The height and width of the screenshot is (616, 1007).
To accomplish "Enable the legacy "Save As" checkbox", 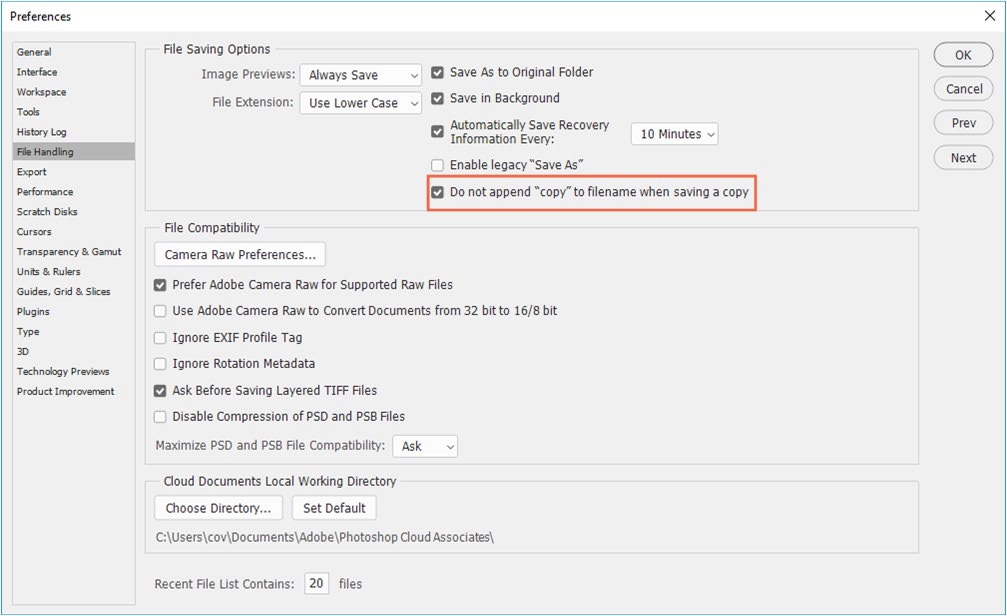I will (x=437, y=165).
